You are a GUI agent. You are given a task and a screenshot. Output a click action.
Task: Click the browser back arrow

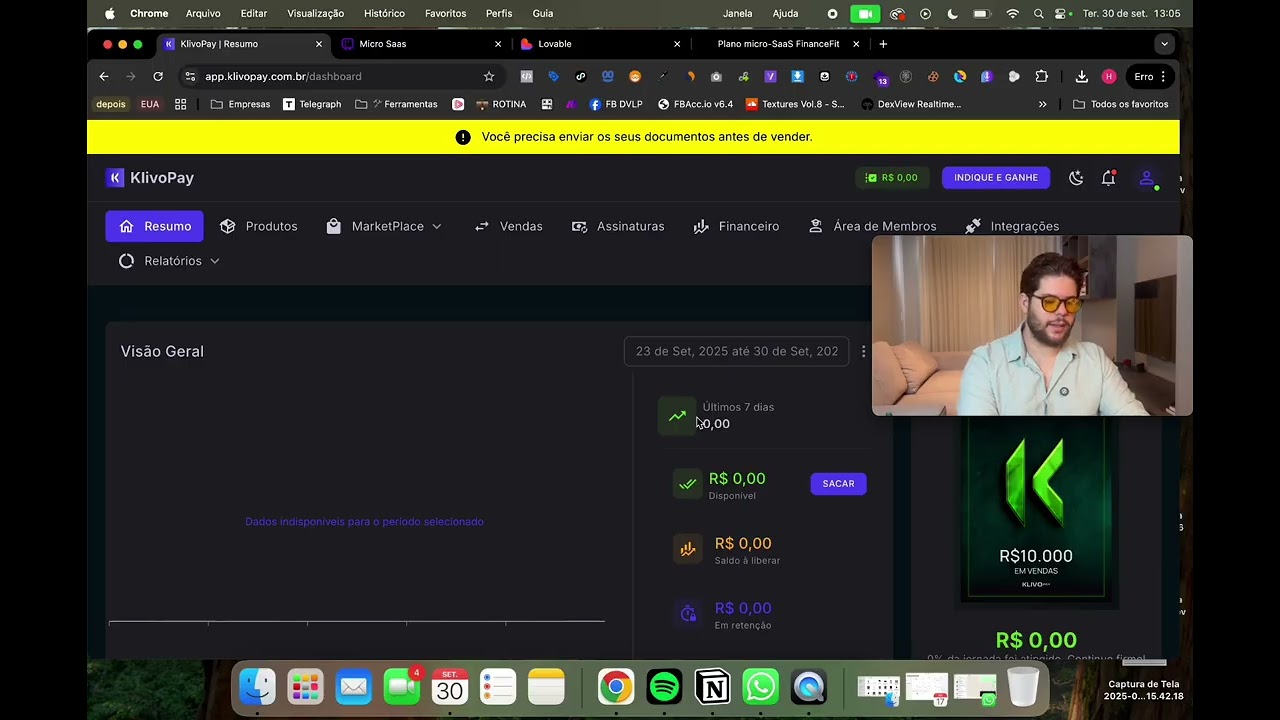(104, 76)
